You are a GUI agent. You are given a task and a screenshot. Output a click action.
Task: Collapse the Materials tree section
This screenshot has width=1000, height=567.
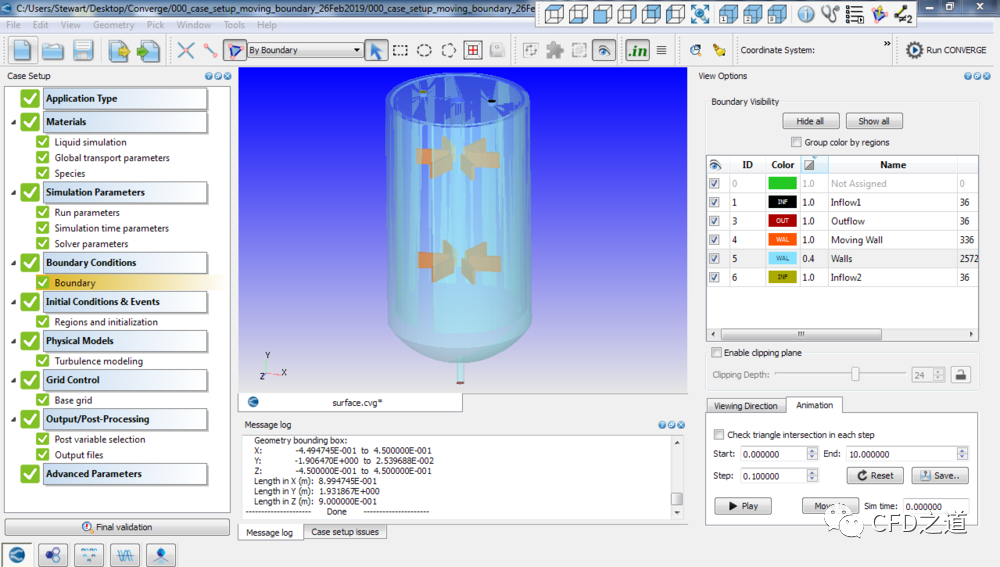point(13,123)
